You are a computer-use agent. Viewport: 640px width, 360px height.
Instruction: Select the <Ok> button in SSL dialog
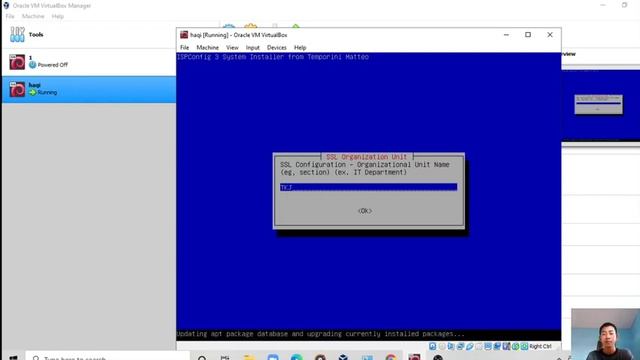click(x=365, y=211)
